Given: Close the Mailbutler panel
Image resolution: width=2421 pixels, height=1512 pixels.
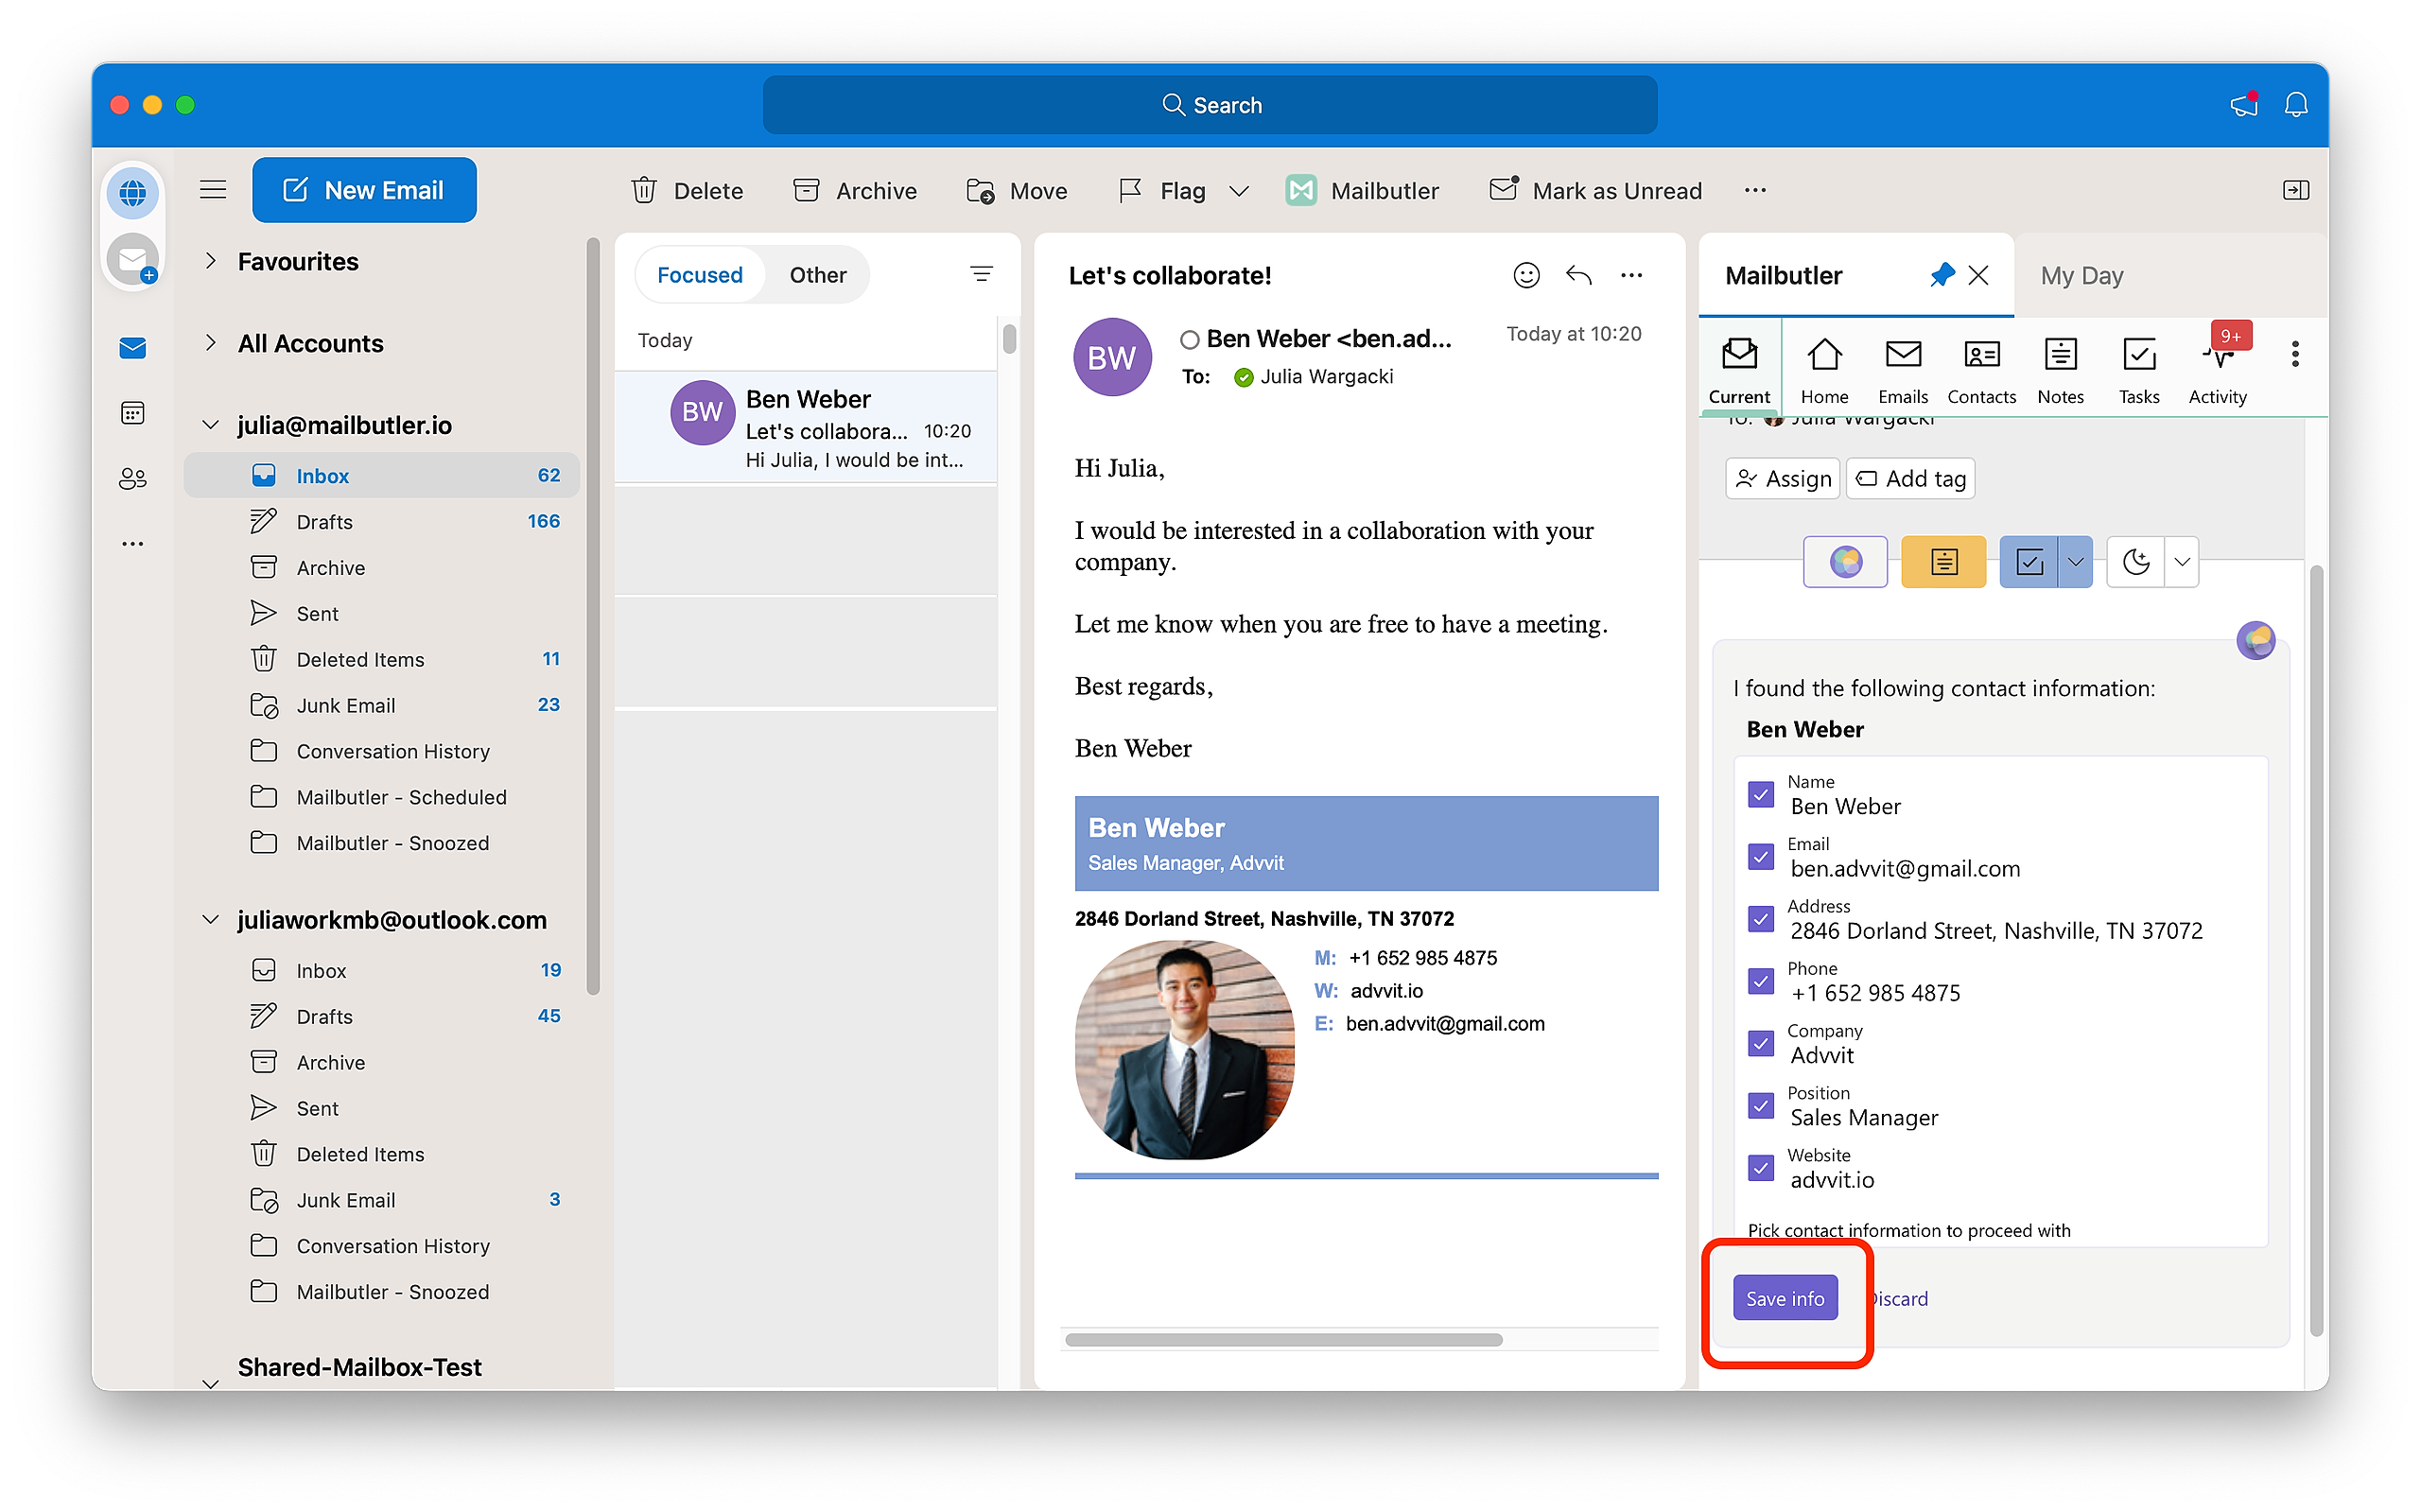Looking at the screenshot, I should pyautogui.click(x=1978, y=275).
